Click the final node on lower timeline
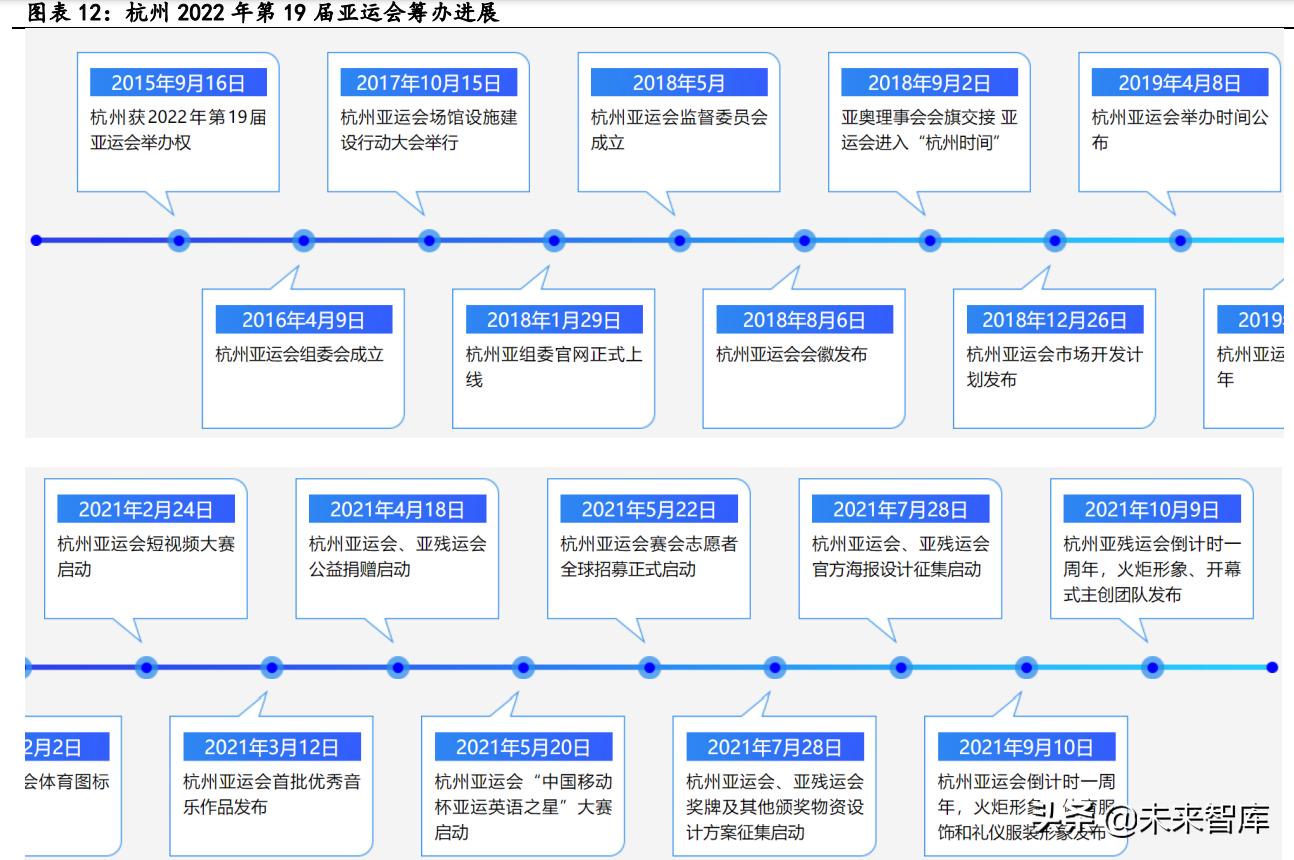Screen dimensions: 1294x860 [1271, 666]
